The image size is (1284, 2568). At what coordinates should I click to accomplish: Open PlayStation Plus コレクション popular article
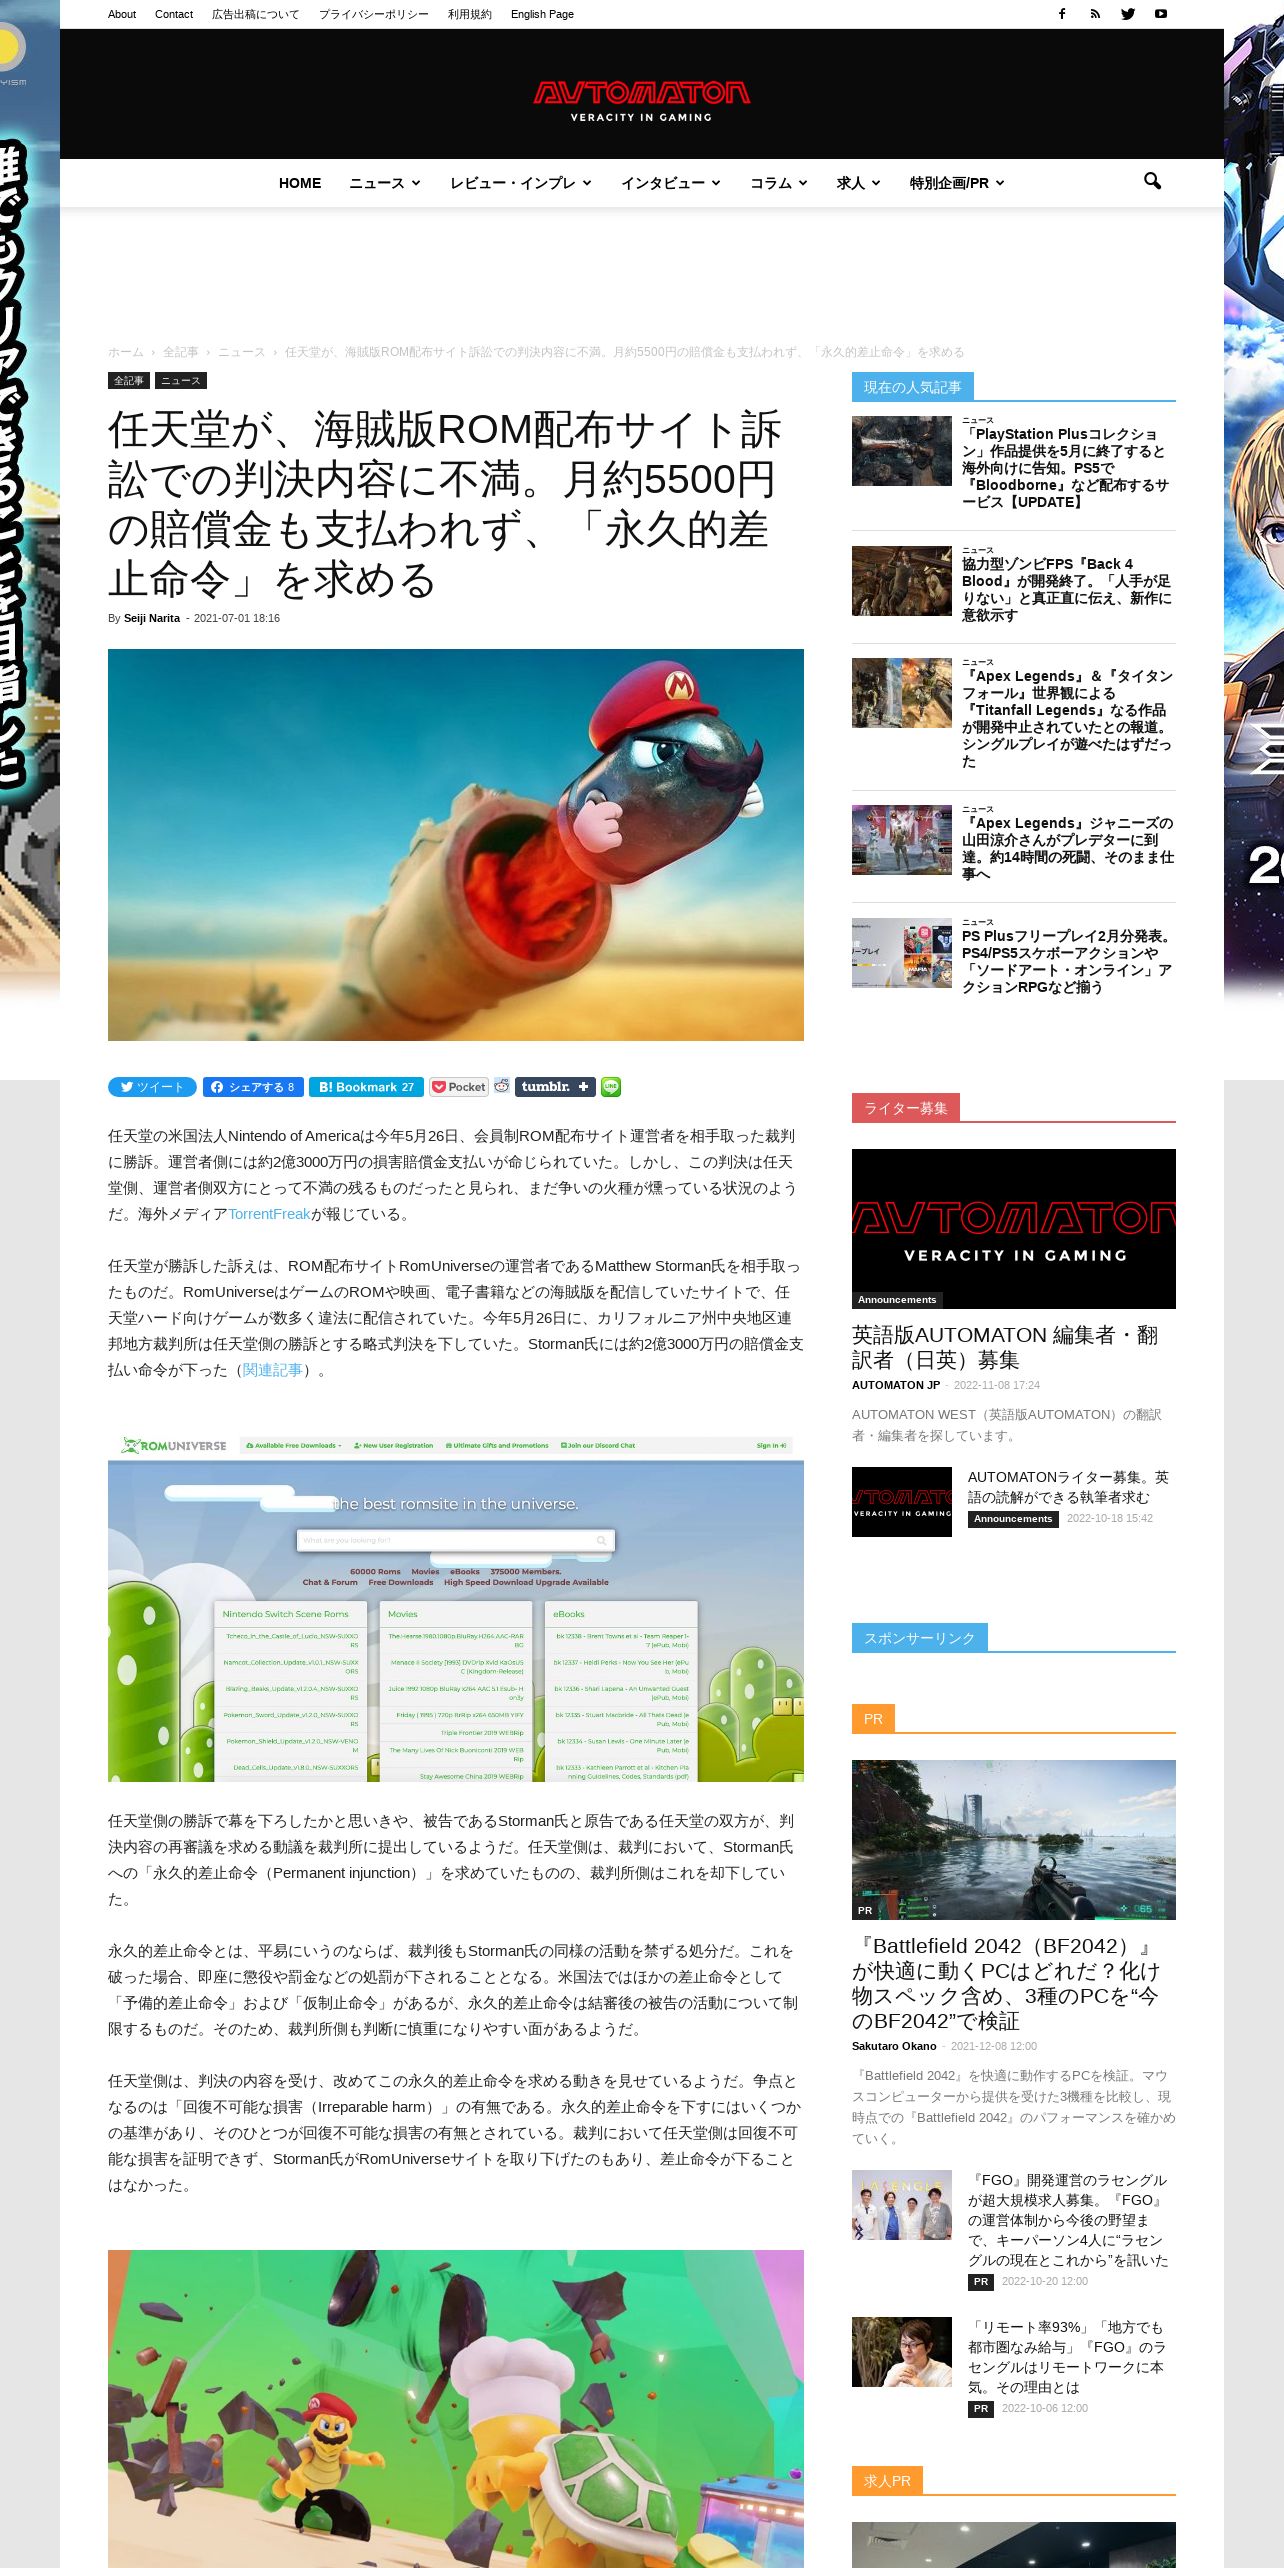point(1066,468)
